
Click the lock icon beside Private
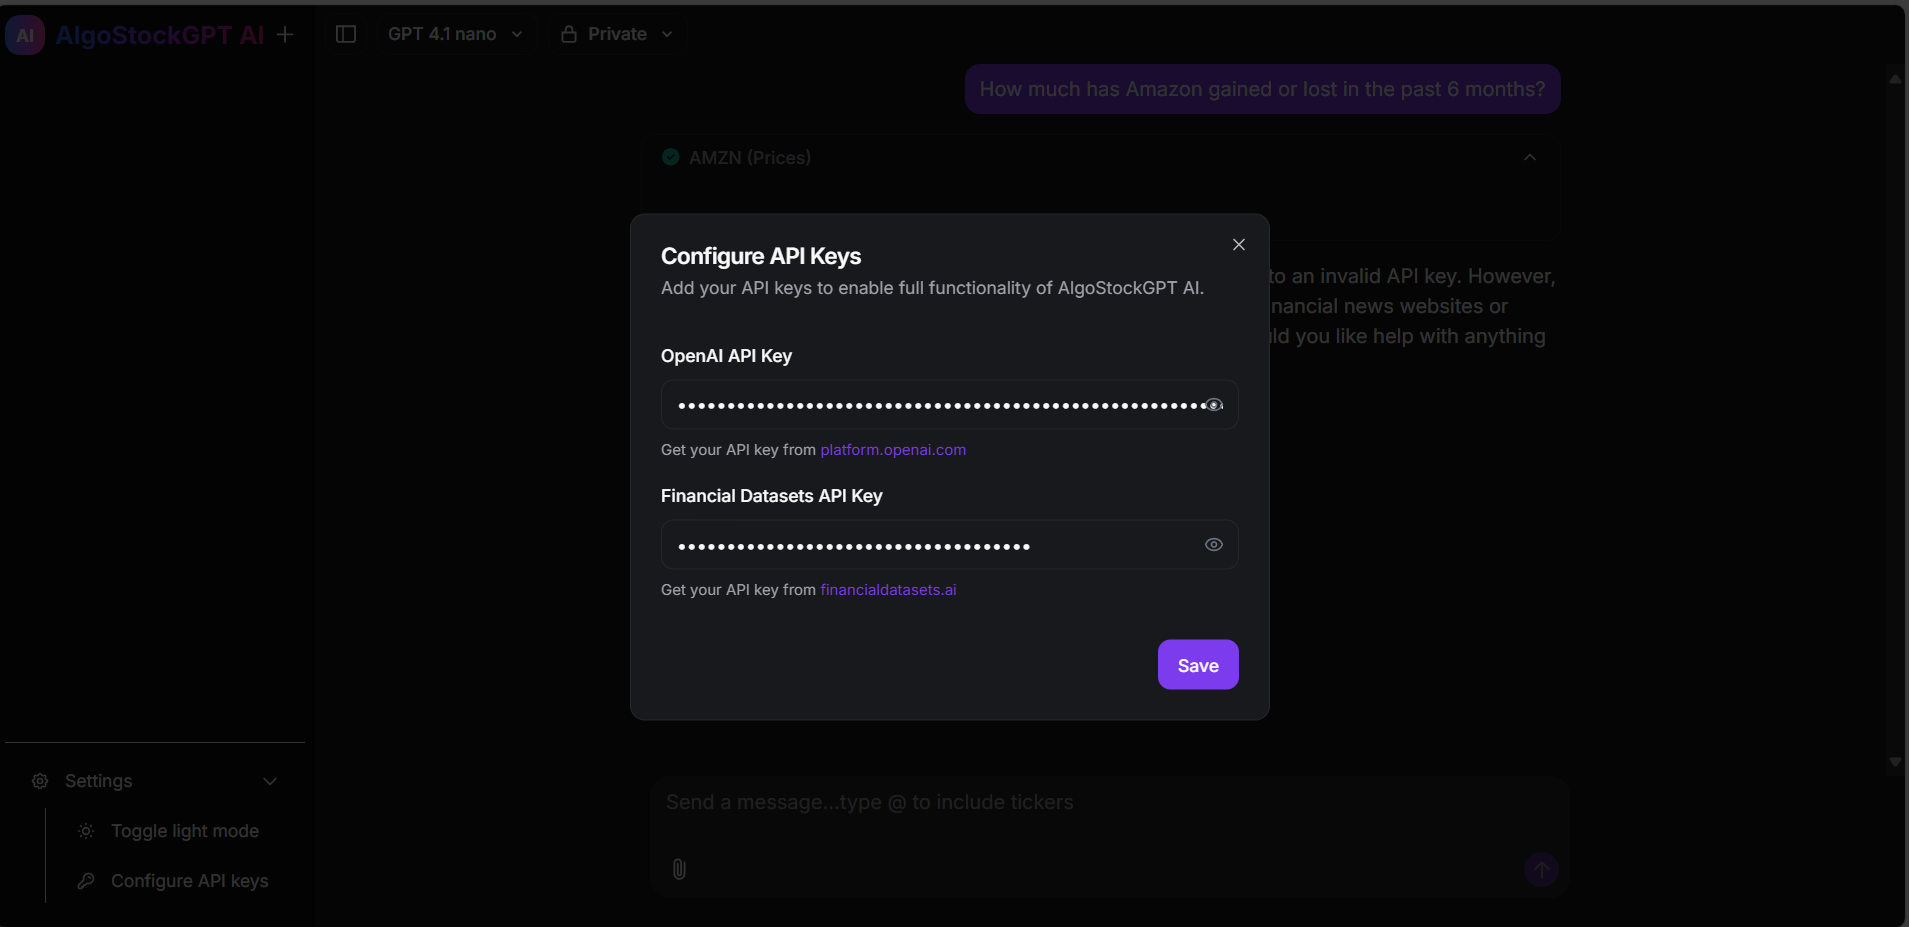tap(569, 34)
